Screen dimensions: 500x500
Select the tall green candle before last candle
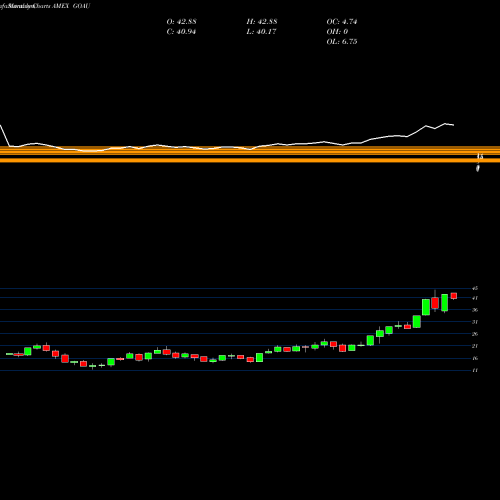(x=444, y=303)
